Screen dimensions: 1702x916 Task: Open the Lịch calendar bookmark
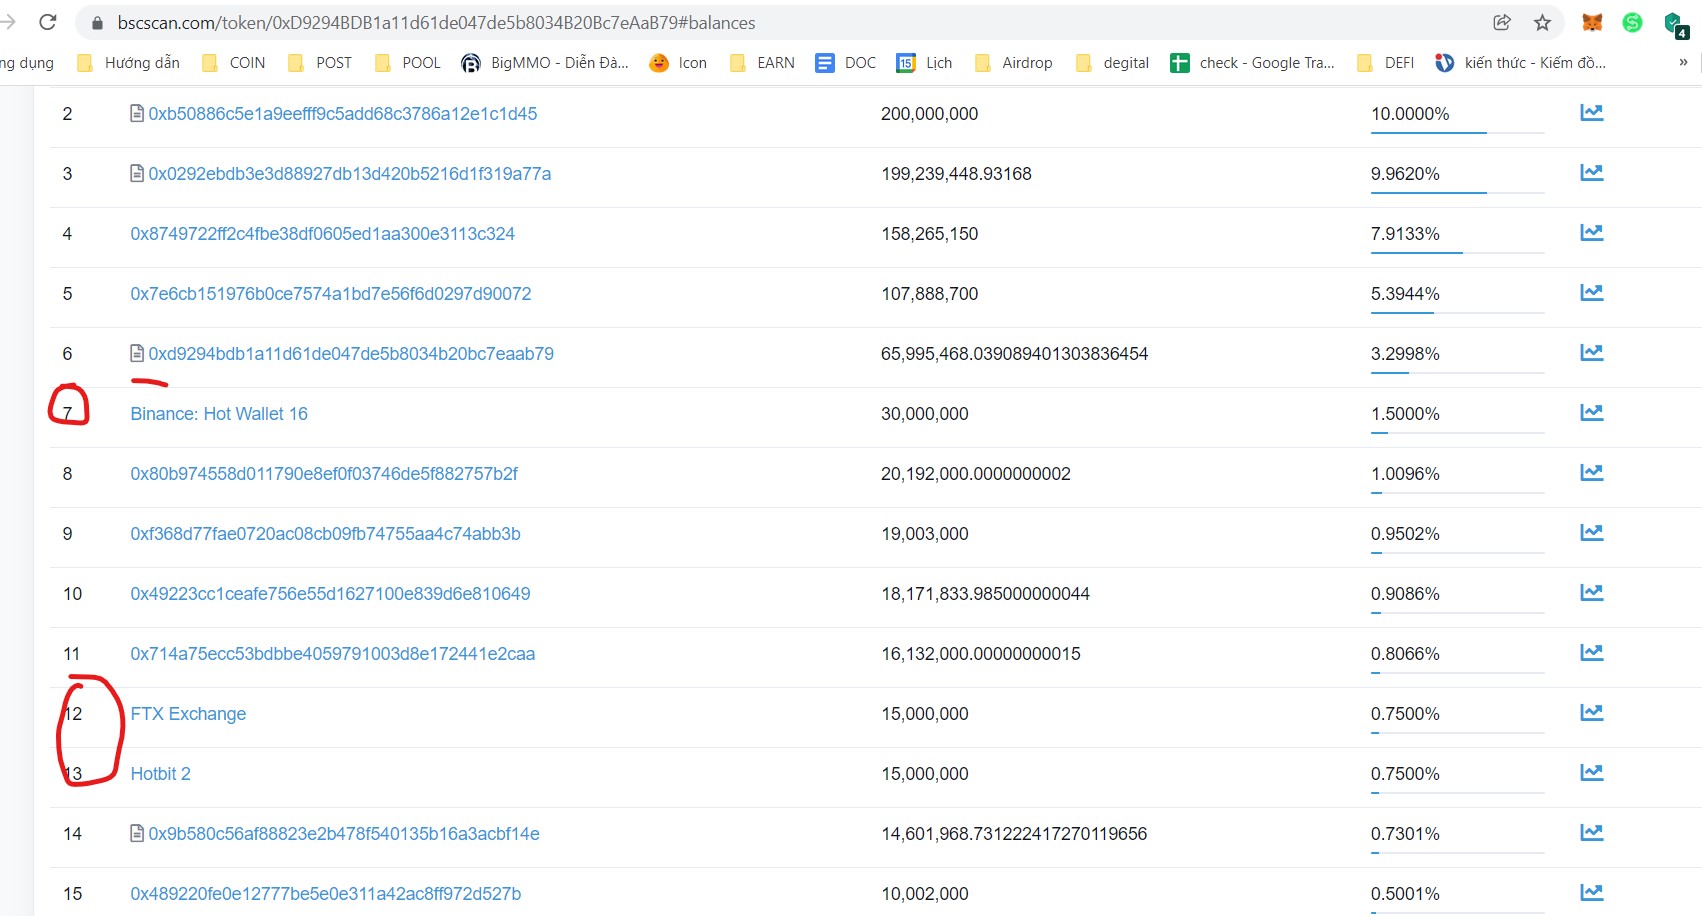click(x=924, y=63)
